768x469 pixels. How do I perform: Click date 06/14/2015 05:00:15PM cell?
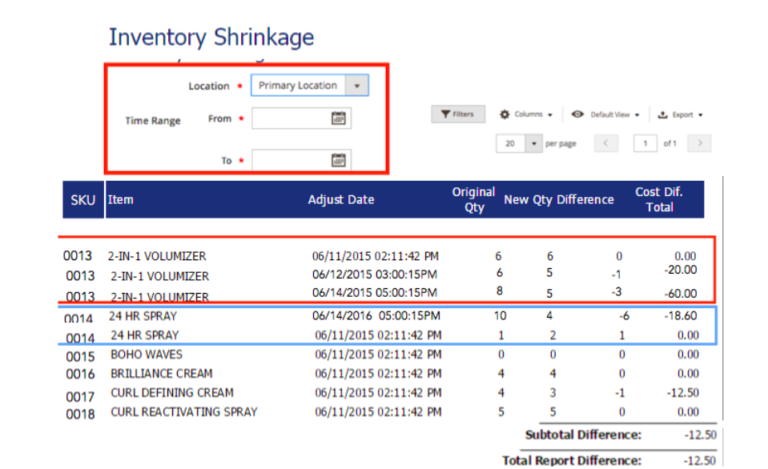[375, 292]
